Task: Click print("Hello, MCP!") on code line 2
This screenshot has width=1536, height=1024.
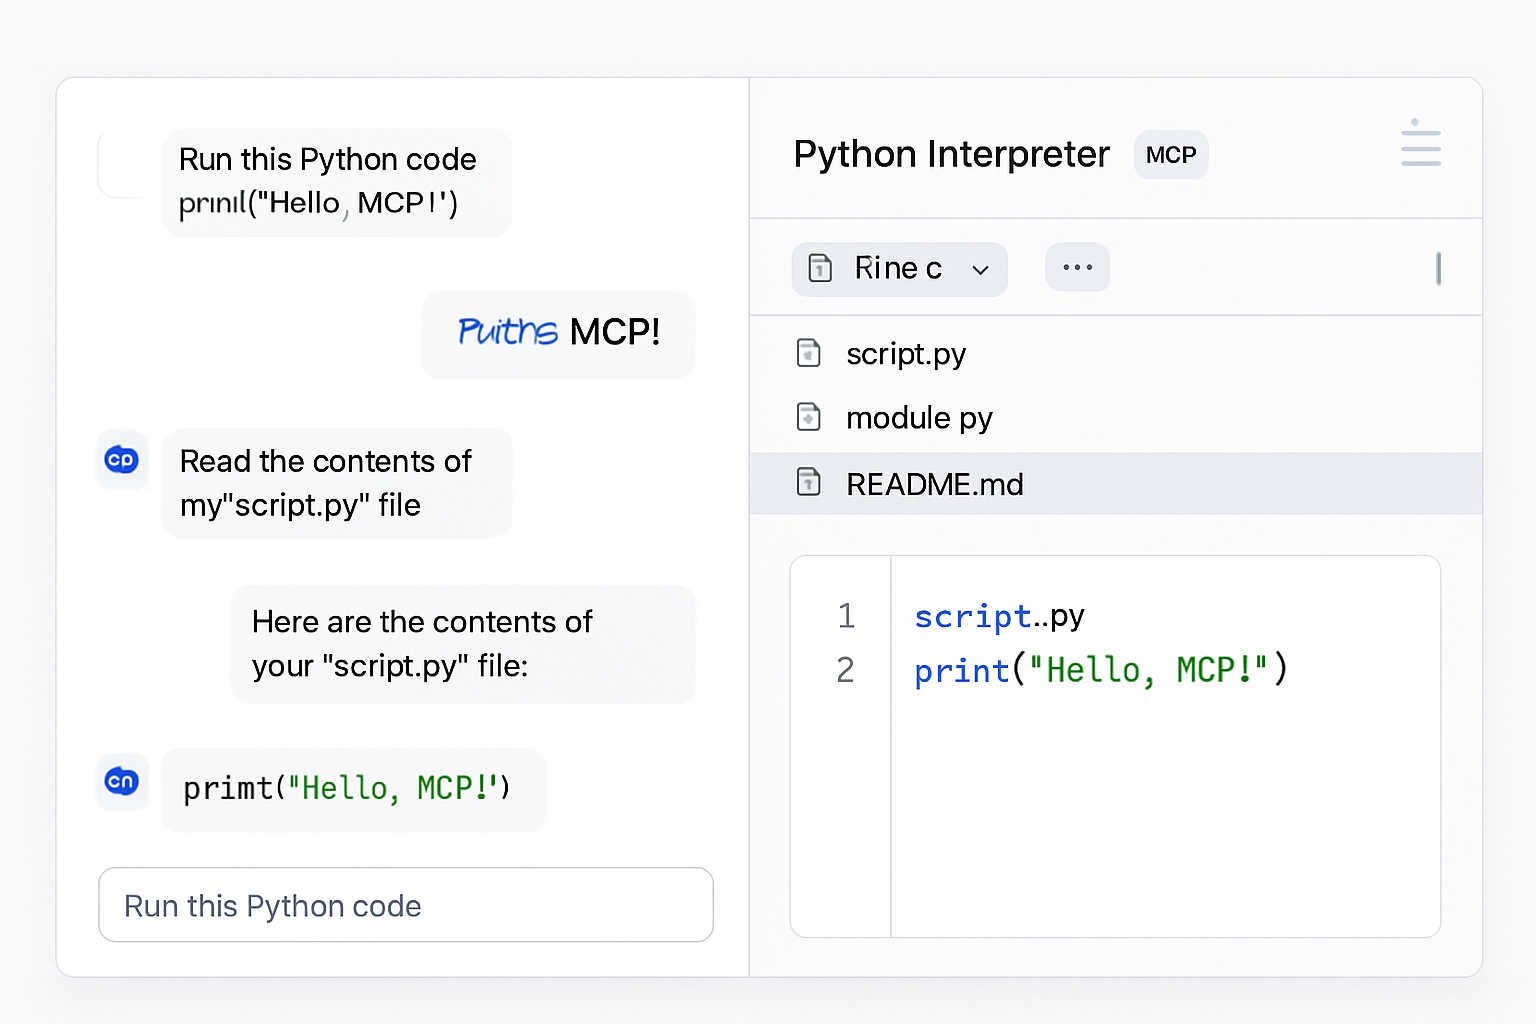Action: point(1101,670)
